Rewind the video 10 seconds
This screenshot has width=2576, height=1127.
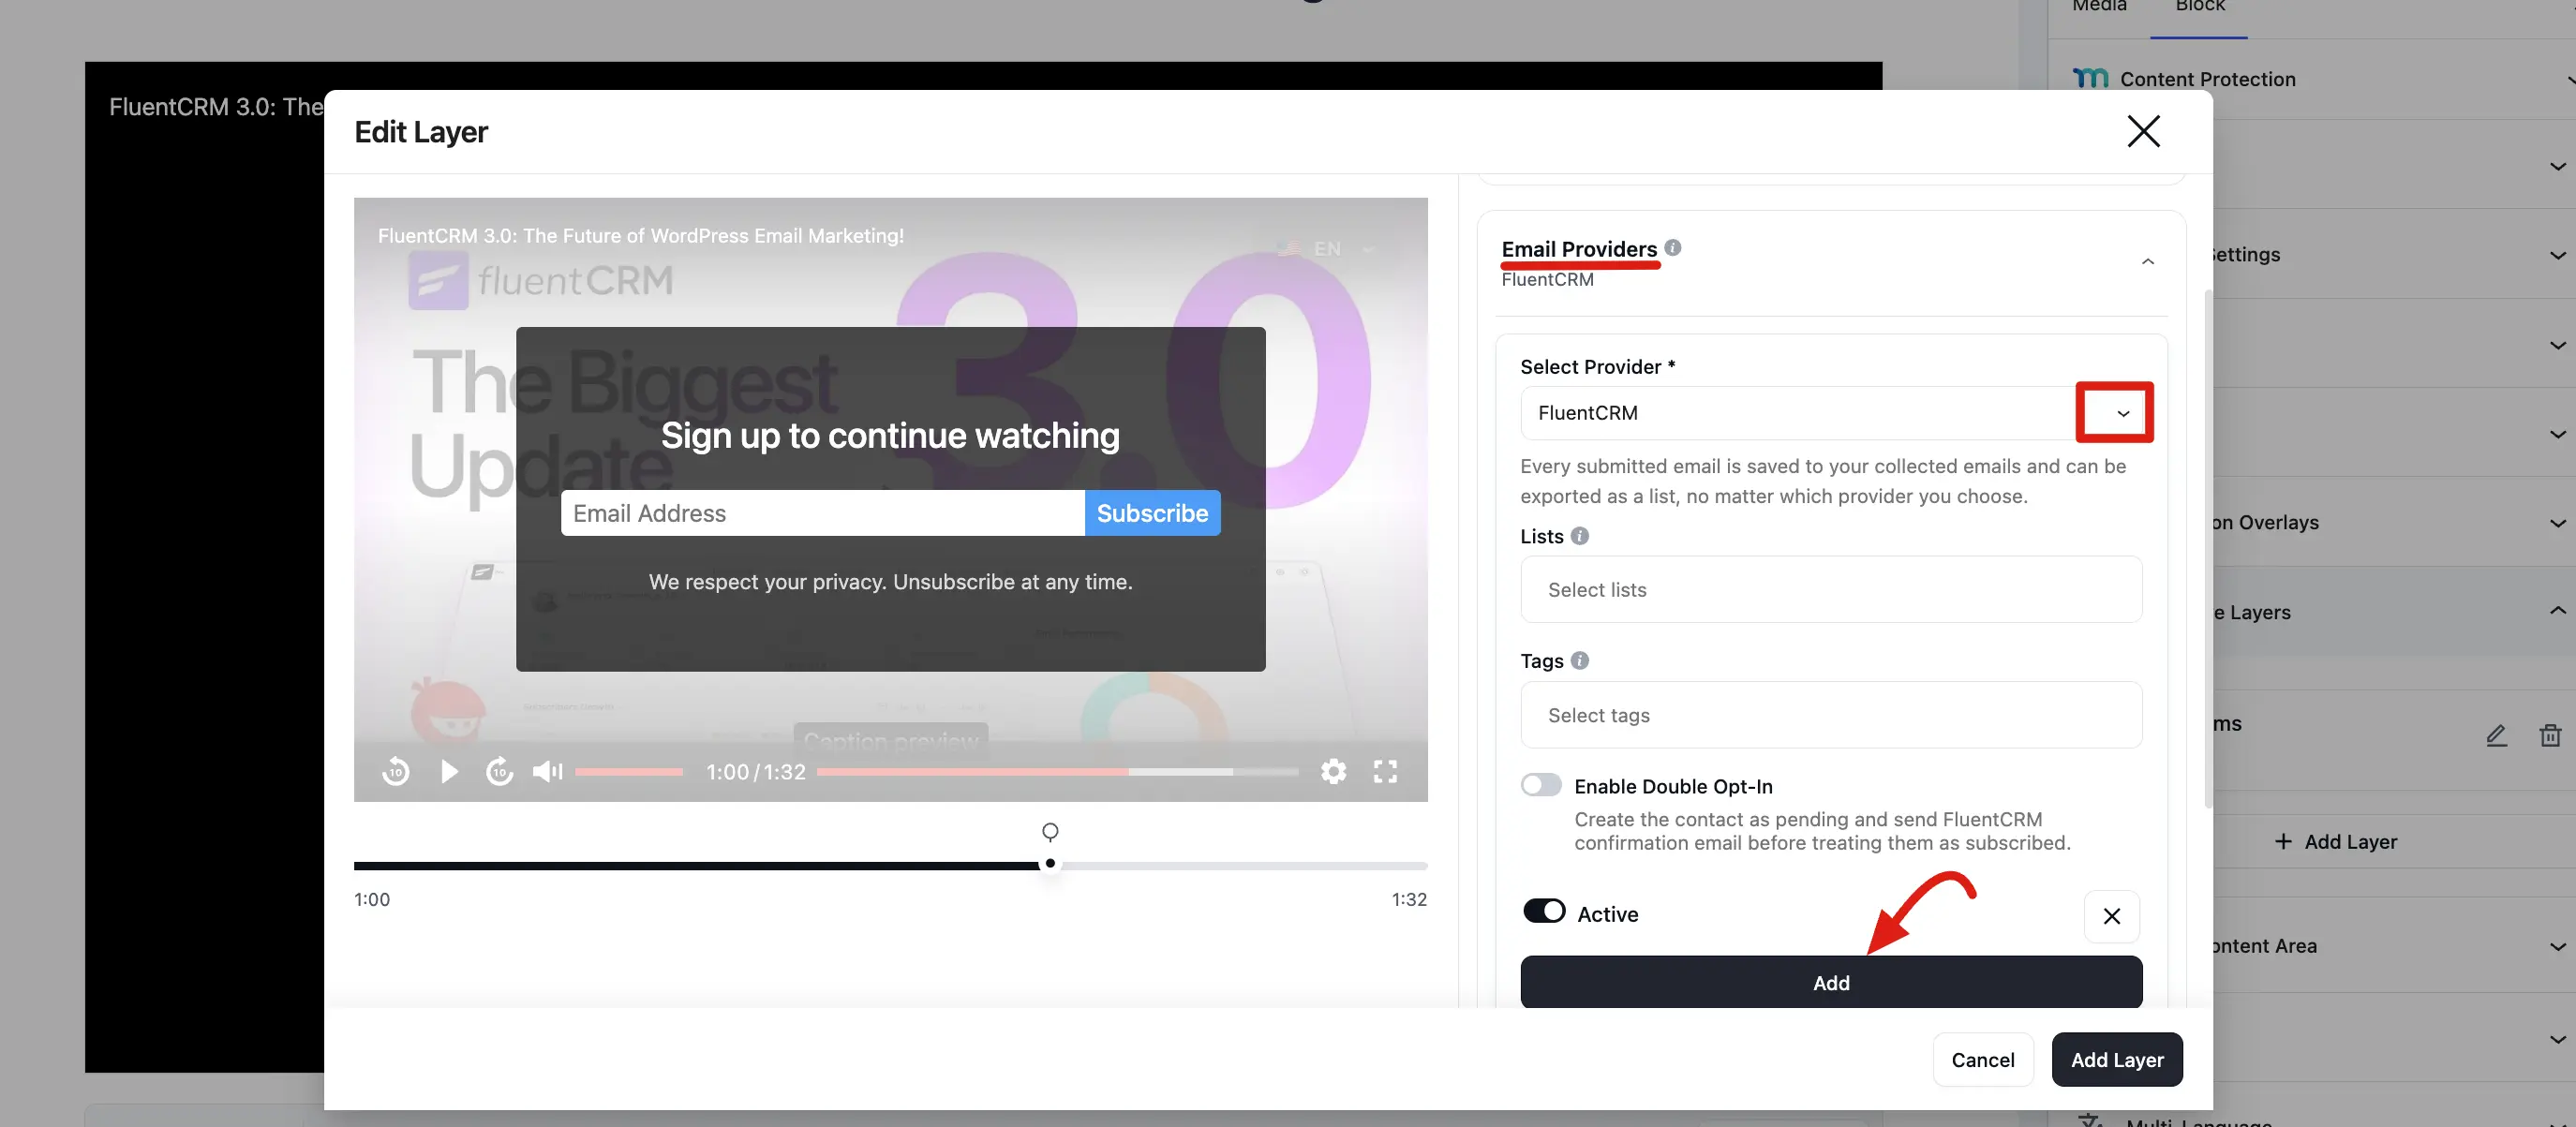pyautogui.click(x=396, y=771)
